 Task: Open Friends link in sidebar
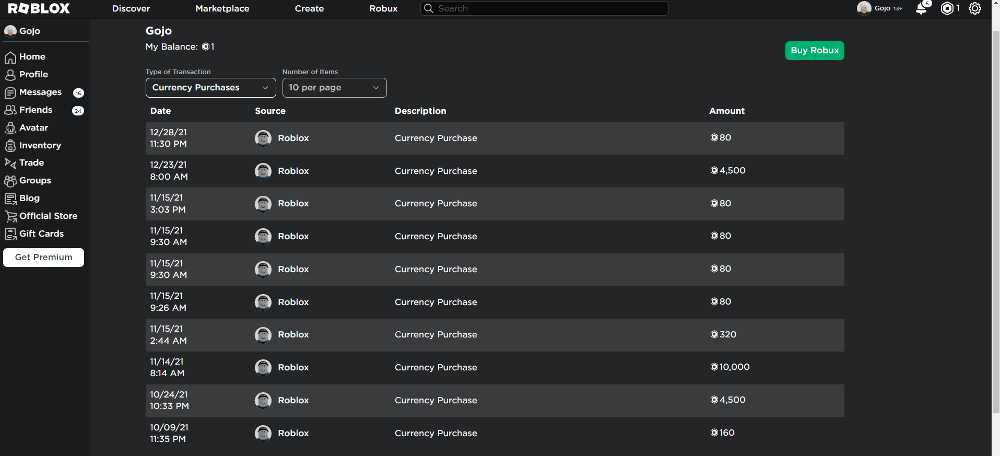pyautogui.click(x=36, y=110)
